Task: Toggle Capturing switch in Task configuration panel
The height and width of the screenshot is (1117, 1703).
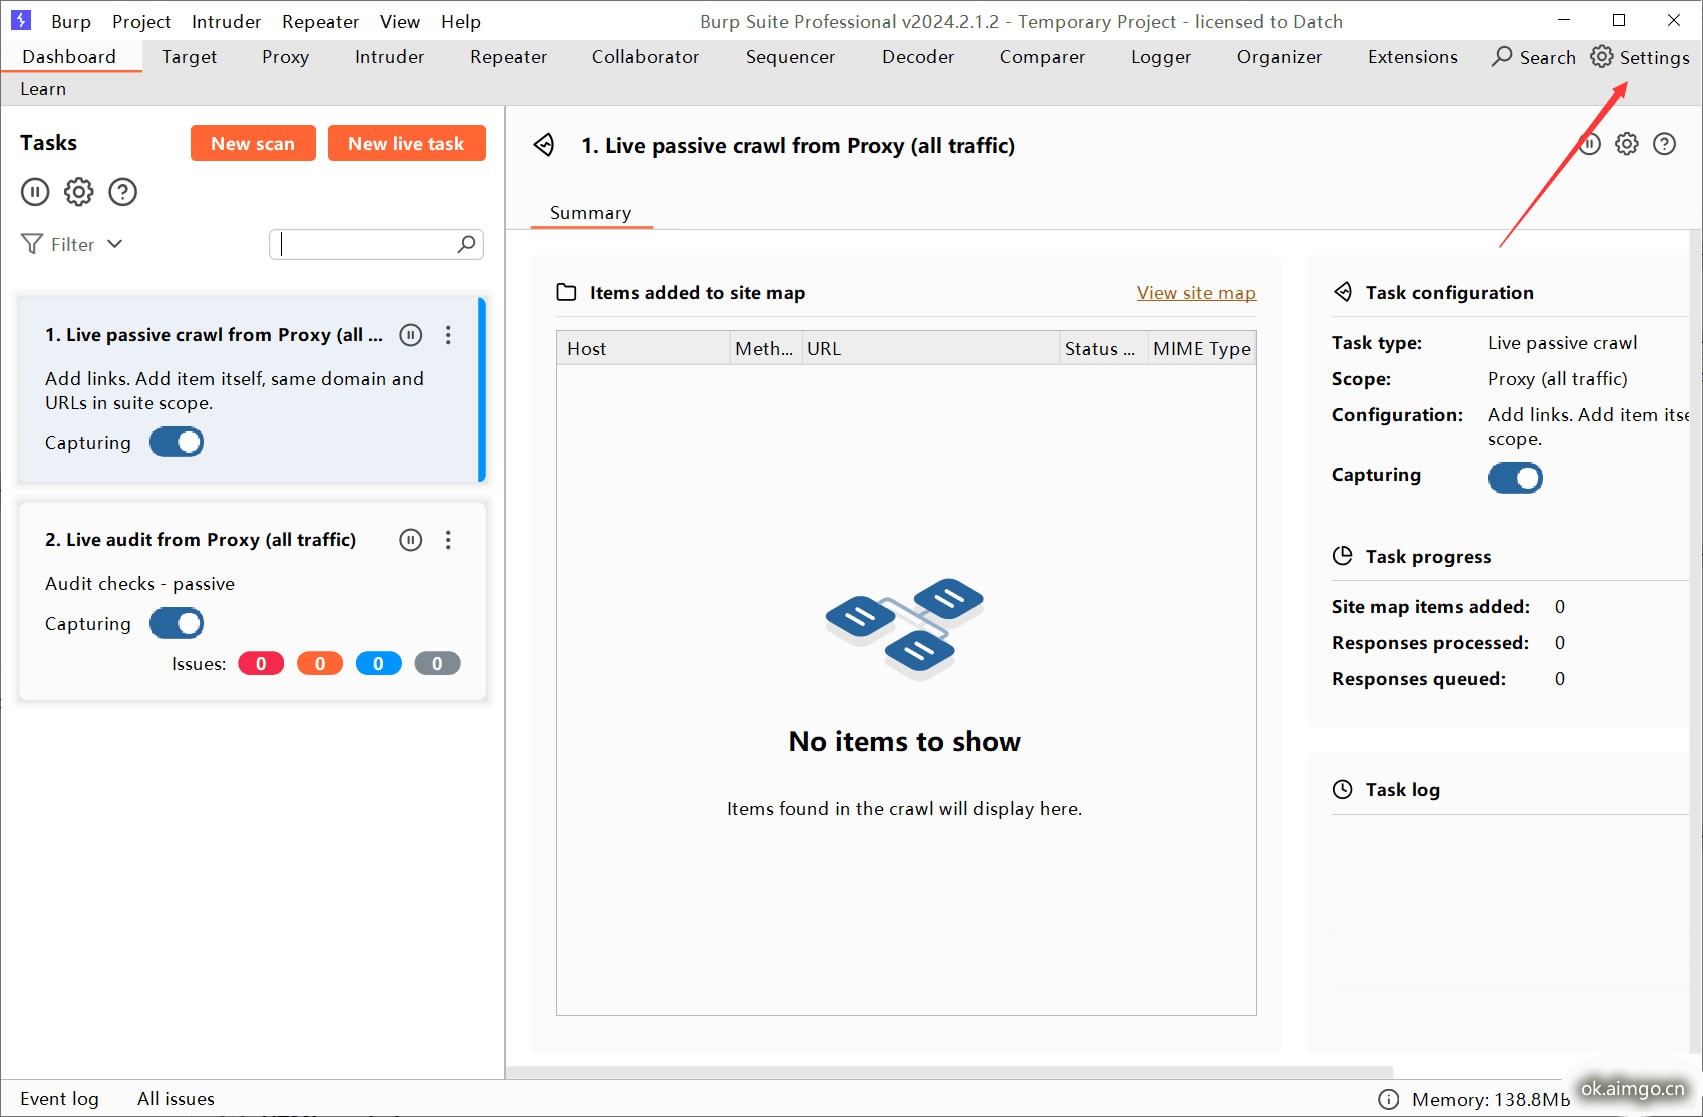Action: tap(1515, 478)
